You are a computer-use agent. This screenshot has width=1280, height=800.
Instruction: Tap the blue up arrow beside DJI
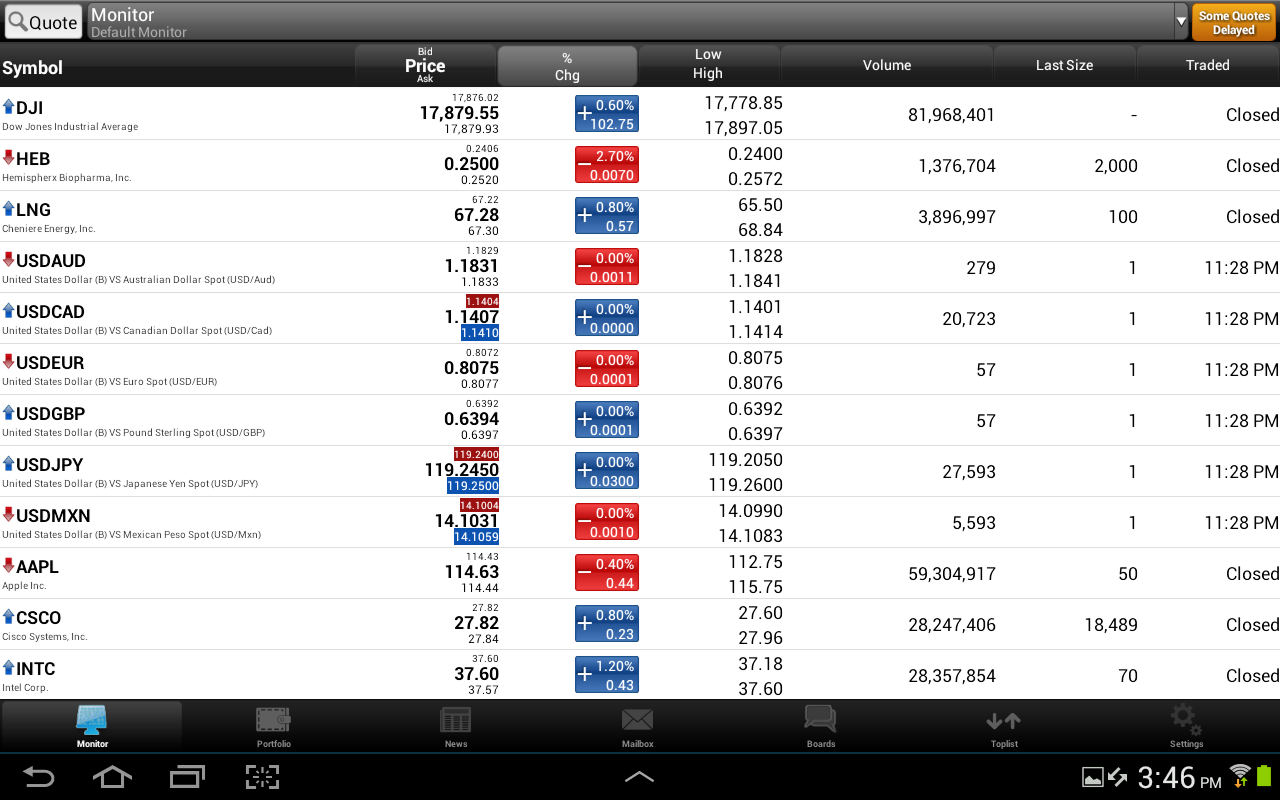[x=8, y=106]
